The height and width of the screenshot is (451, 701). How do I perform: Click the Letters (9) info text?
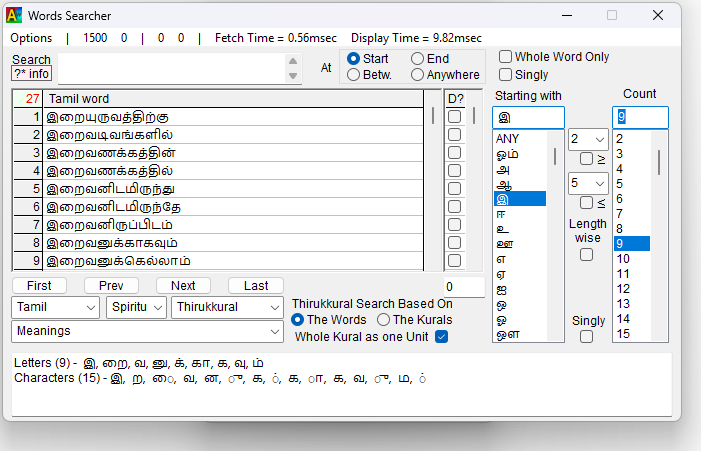pos(139,363)
